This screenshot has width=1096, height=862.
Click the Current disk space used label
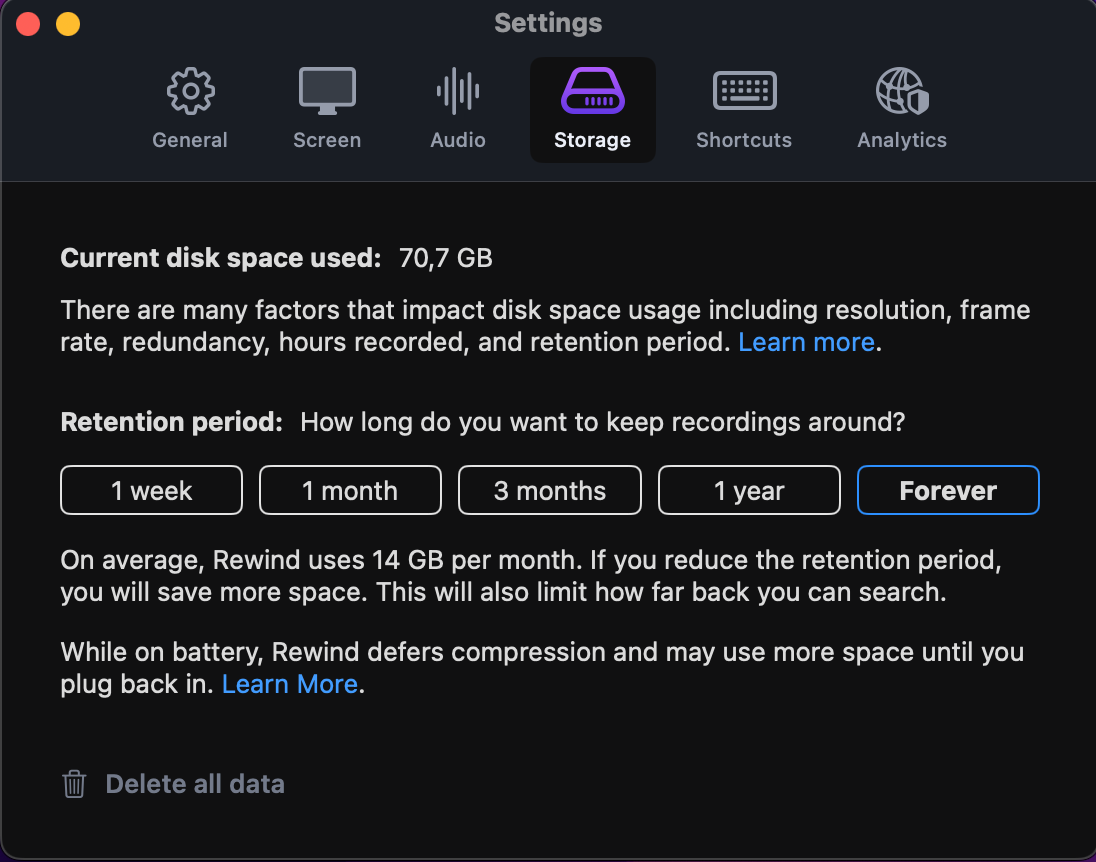(221, 258)
